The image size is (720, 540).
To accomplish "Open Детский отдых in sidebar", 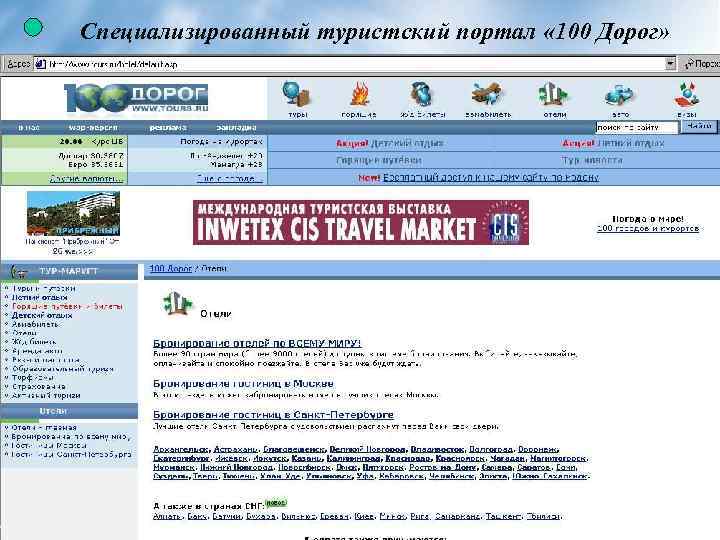I will [x=42, y=315].
